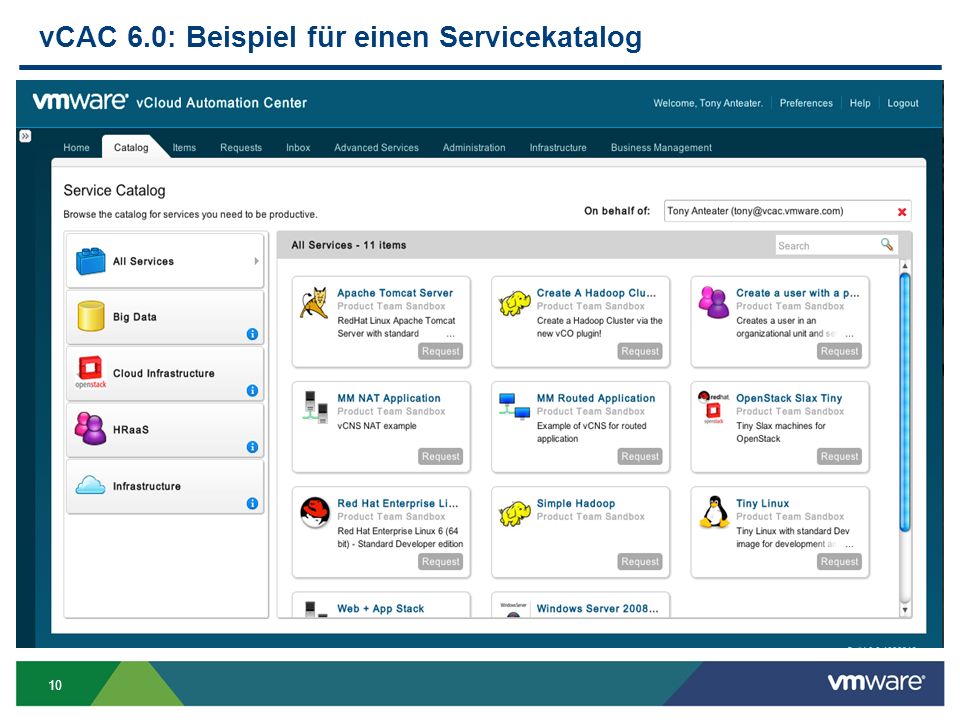This screenshot has width=960, height=720.
Task: Open the Apache Tomcat Server title
Action: [395, 293]
